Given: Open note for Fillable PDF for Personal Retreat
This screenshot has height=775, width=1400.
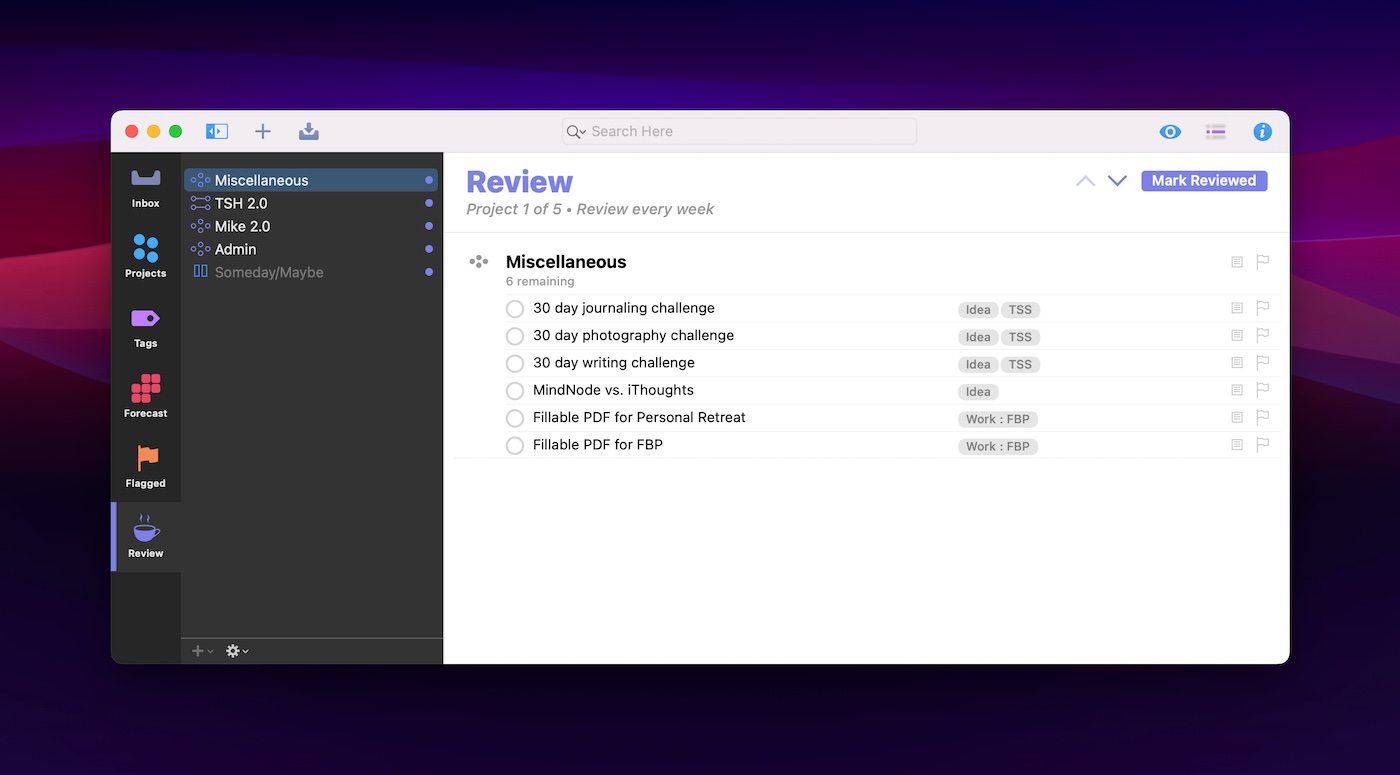Looking at the screenshot, I should click(x=1237, y=417).
